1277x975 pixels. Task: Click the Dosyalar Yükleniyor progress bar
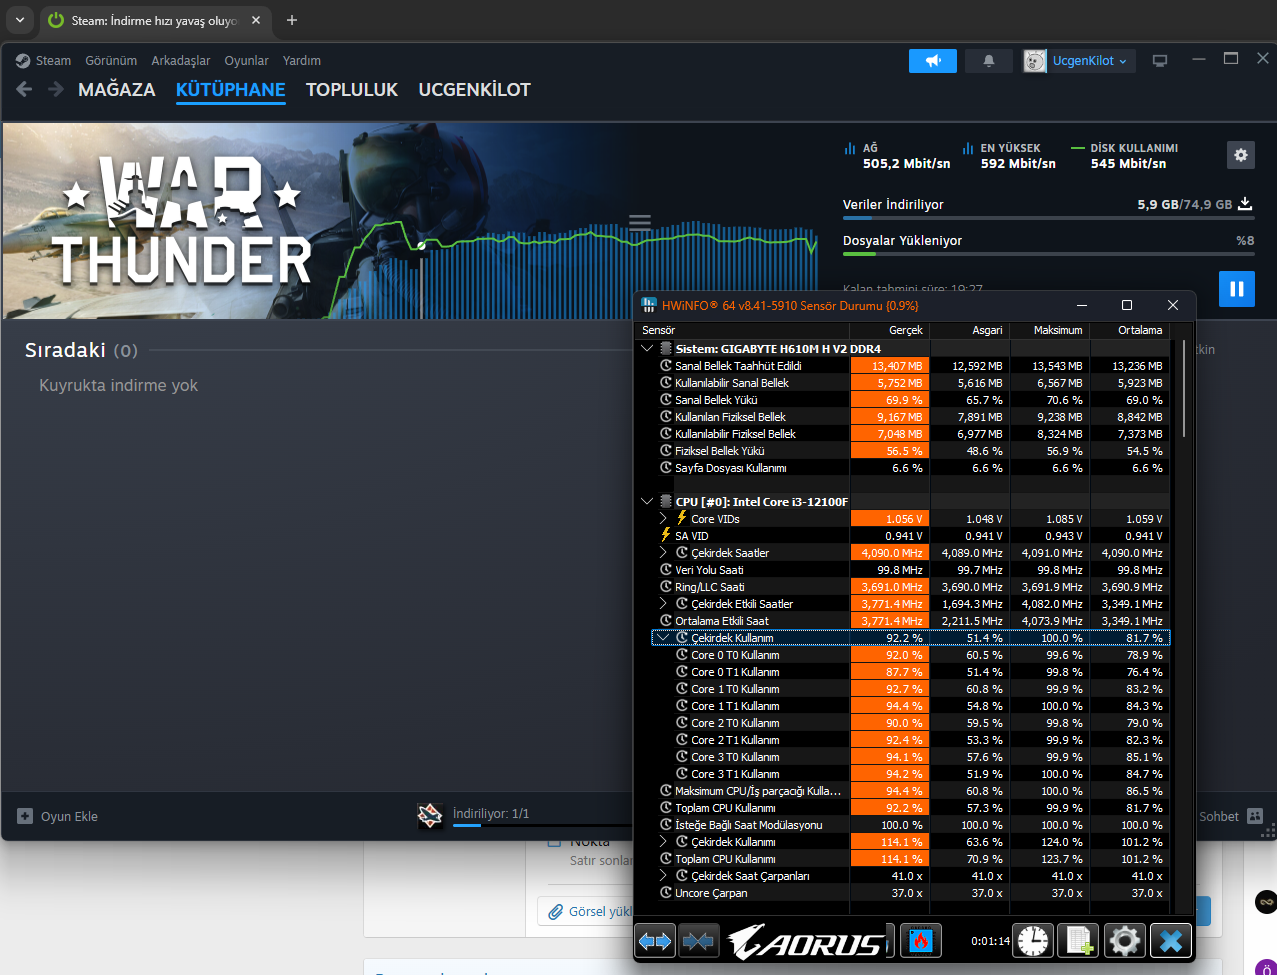1048,254
